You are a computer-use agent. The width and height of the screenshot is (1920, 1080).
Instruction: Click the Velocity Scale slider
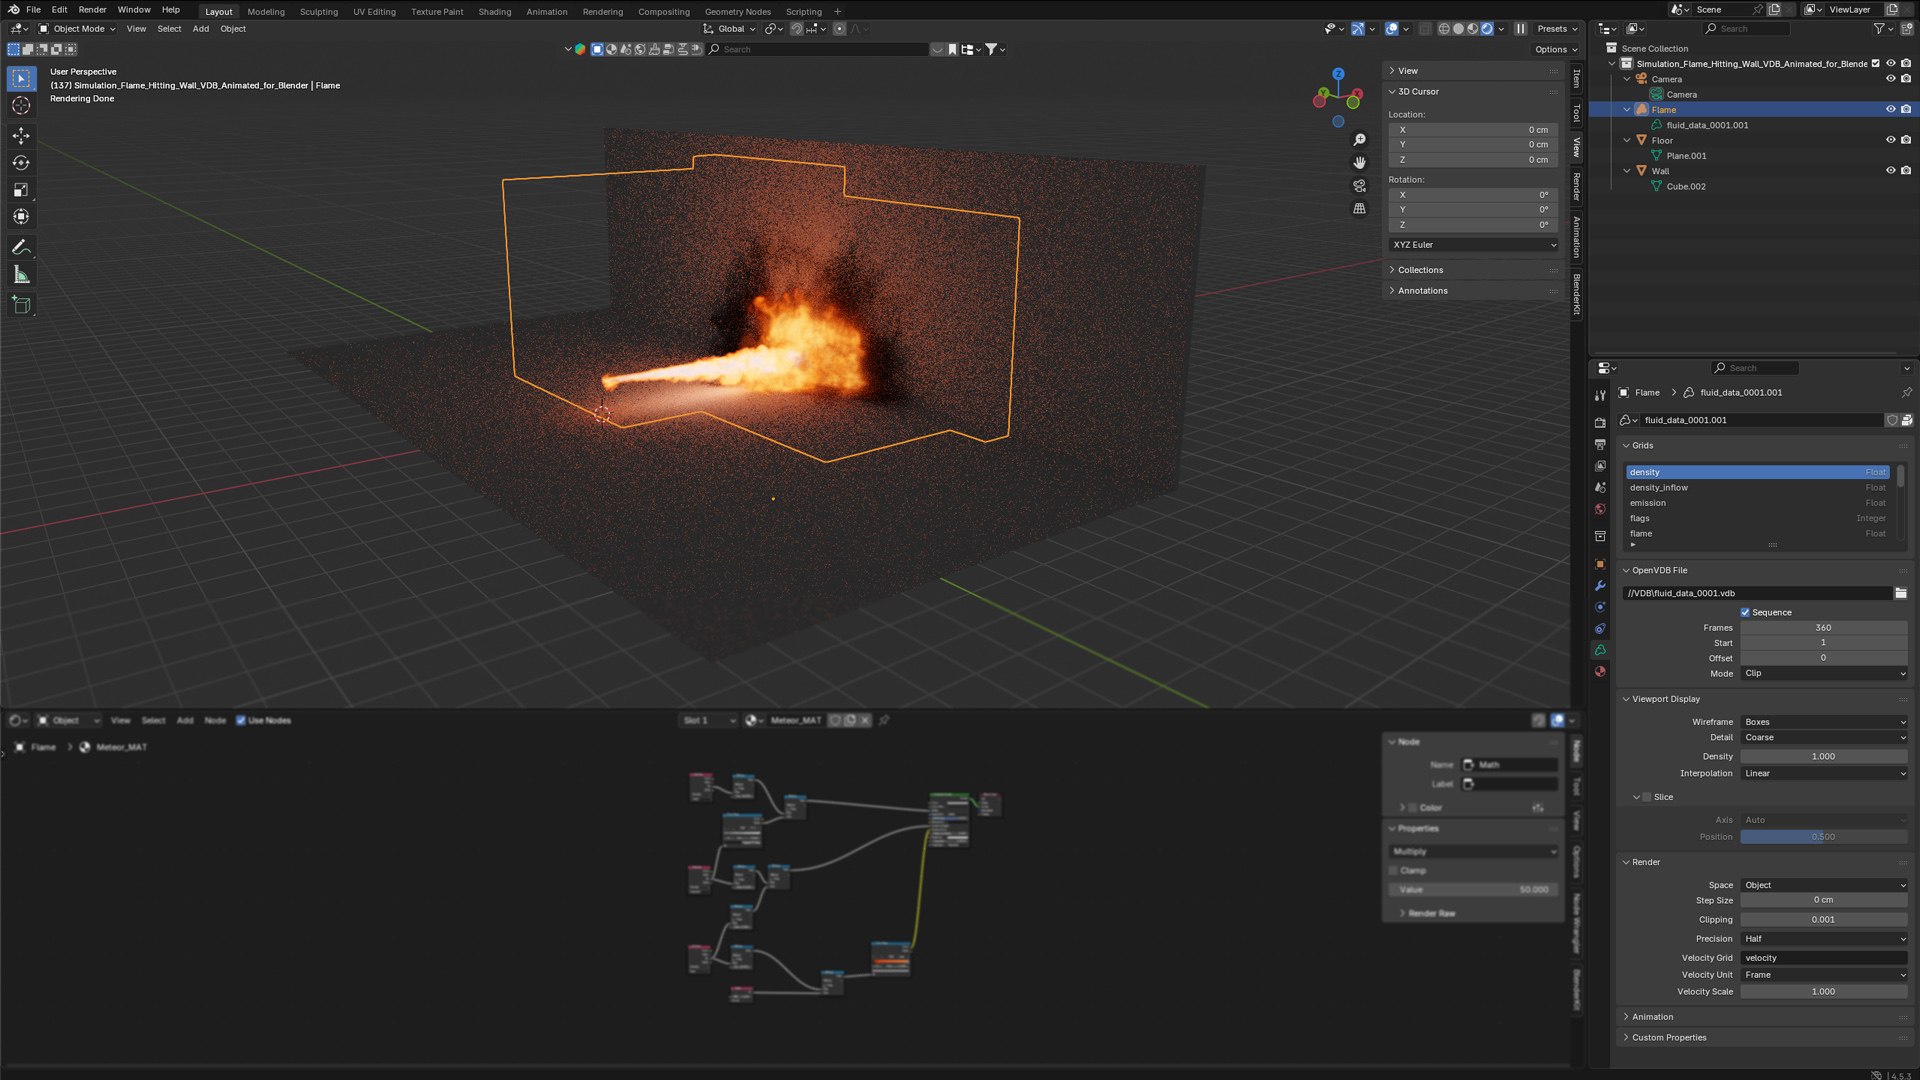(1823, 992)
